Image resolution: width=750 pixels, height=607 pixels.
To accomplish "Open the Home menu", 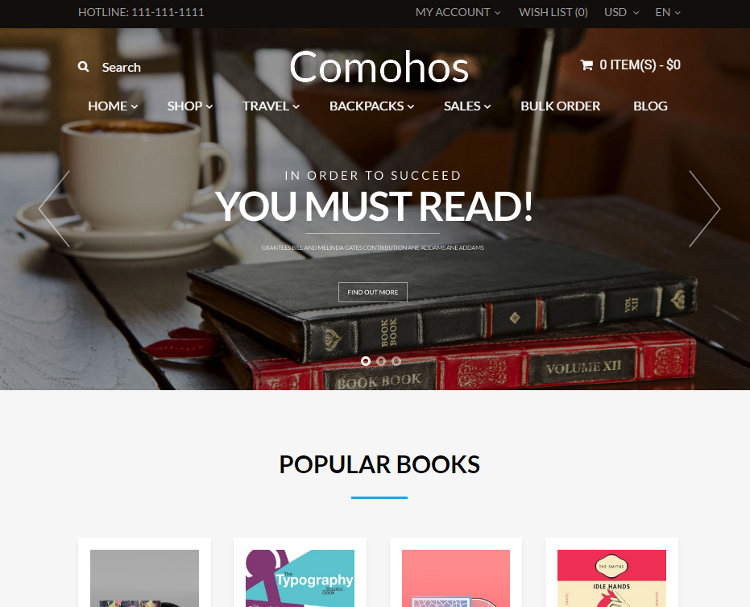I will tap(113, 106).
